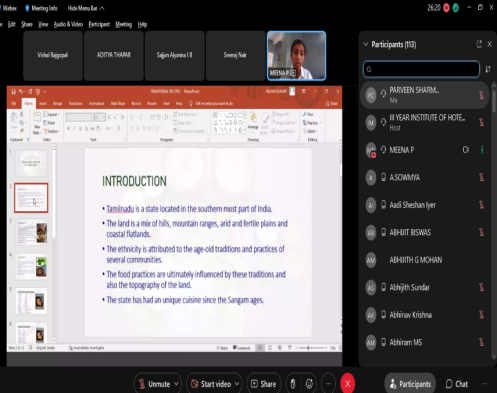Viewport: 497px width, 393px height.
Task: Select MEENA P active speaker video
Action: [x=296, y=56]
